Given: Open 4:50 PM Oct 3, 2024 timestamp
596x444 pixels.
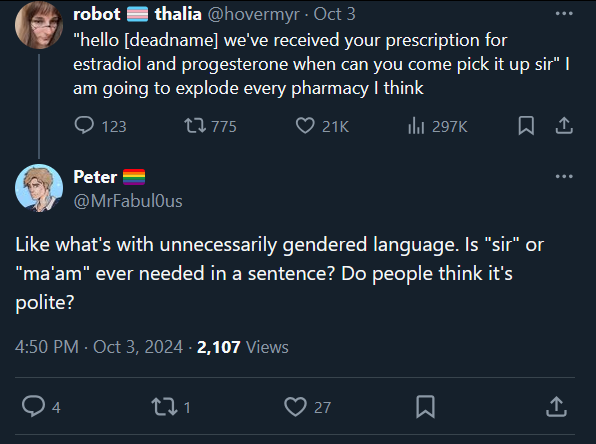Looking at the screenshot, I should (x=99, y=347).
